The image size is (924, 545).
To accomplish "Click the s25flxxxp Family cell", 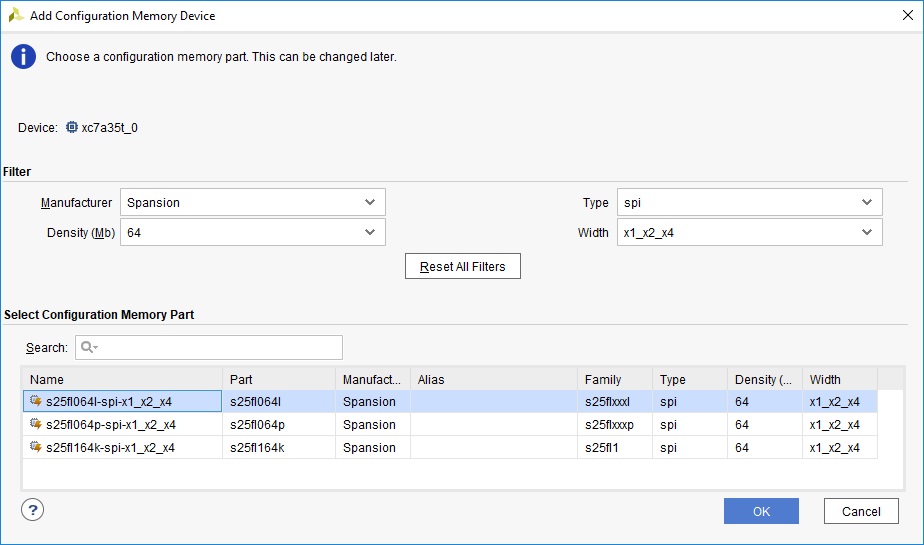I will pos(615,425).
